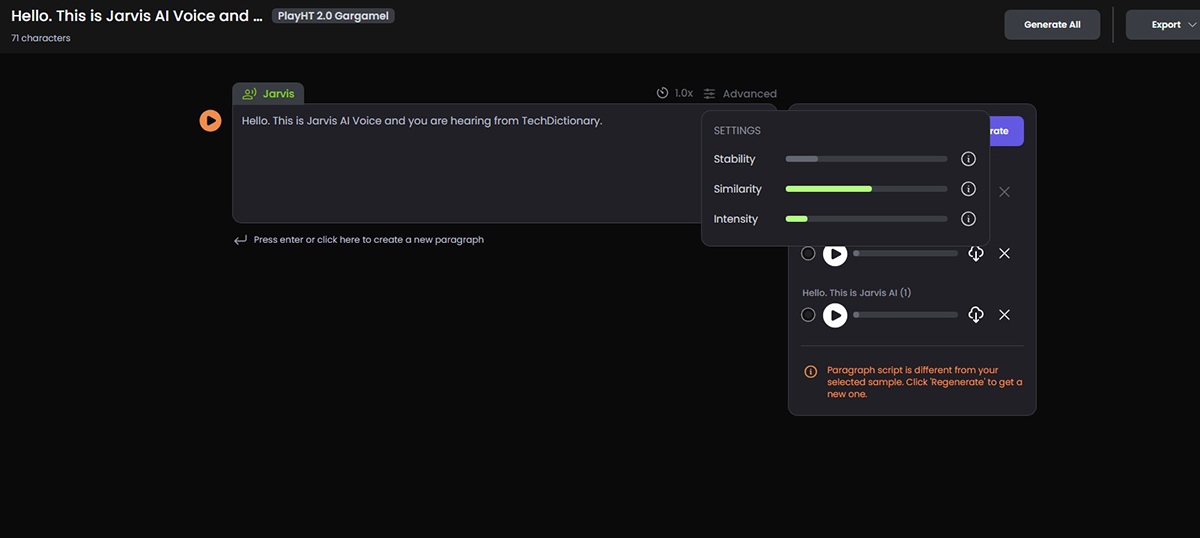Image resolution: width=1200 pixels, height=538 pixels.
Task: Click the Similarity info icon
Action: tap(967, 189)
